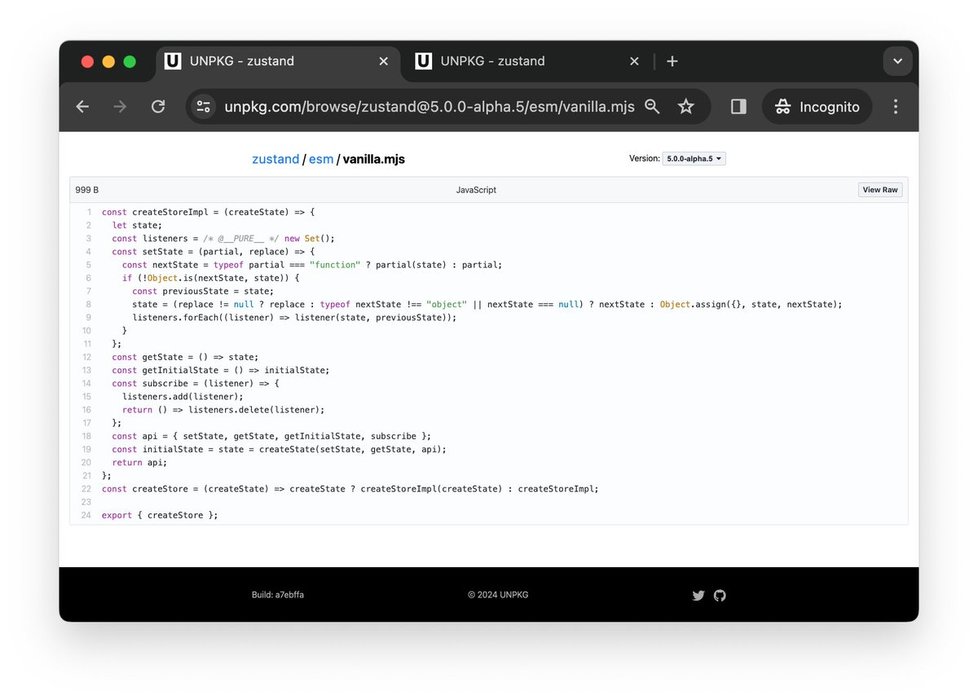Viewport: 978px width, 700px height.
Task: Click the U favicon on the second tab
Action: [424, 61]
